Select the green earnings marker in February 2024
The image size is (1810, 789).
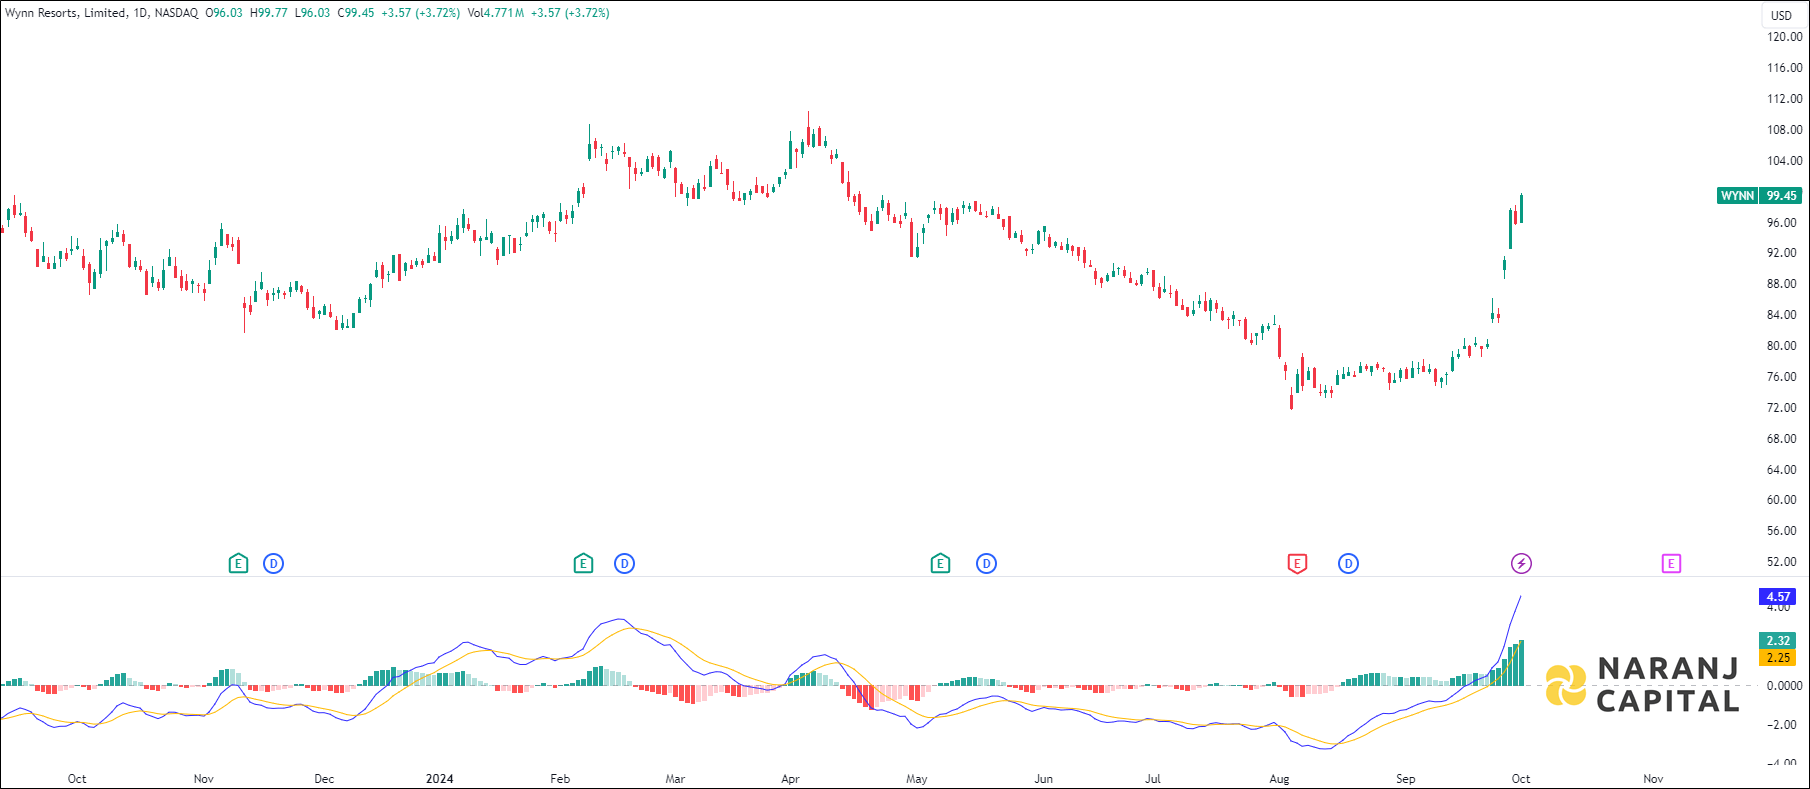(583, 564)
